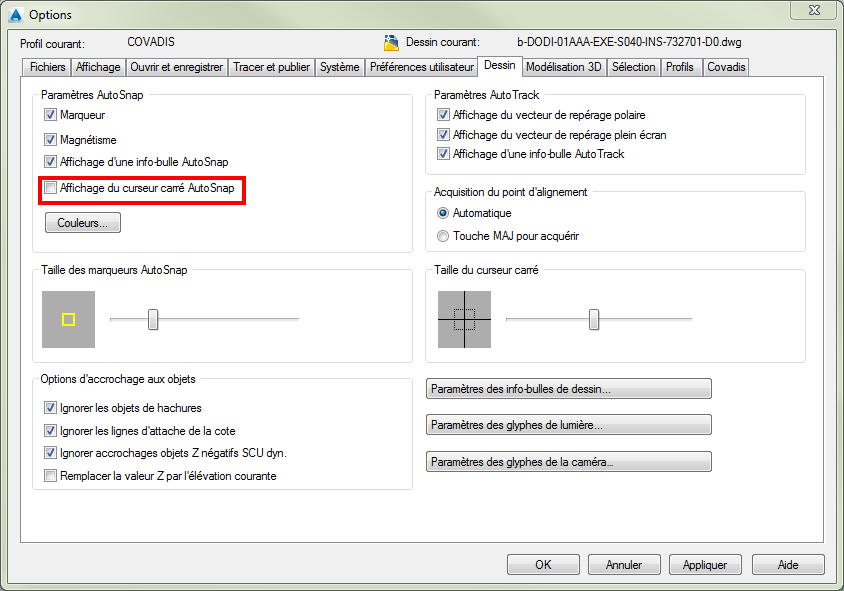The image size is (844, 591).
Task: Enable Remplacer la valeur Z par l'élévation courante
Action: [x=50, y=476]
